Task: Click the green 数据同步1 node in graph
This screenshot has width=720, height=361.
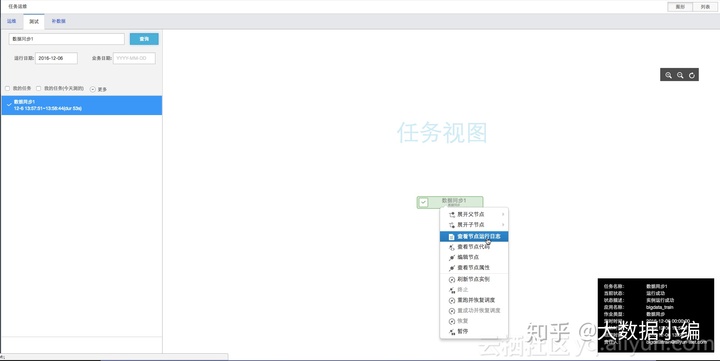Action: [x=450, y=202]
